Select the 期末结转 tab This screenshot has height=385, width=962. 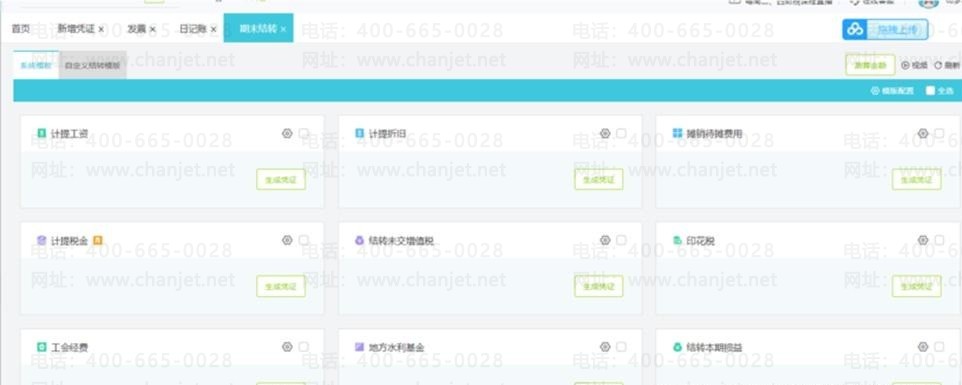tap(258, 29)
